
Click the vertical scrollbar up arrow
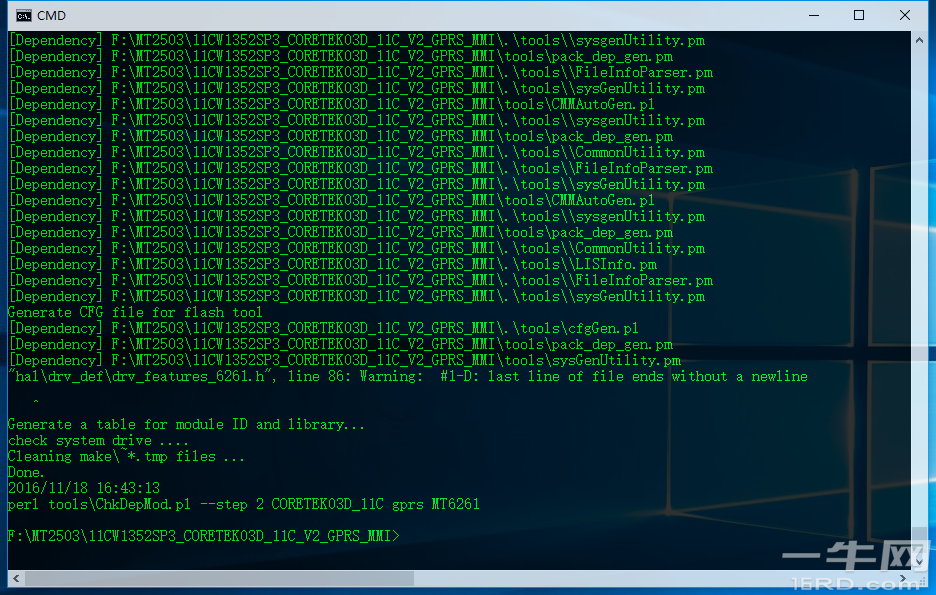tap(920, 40)
